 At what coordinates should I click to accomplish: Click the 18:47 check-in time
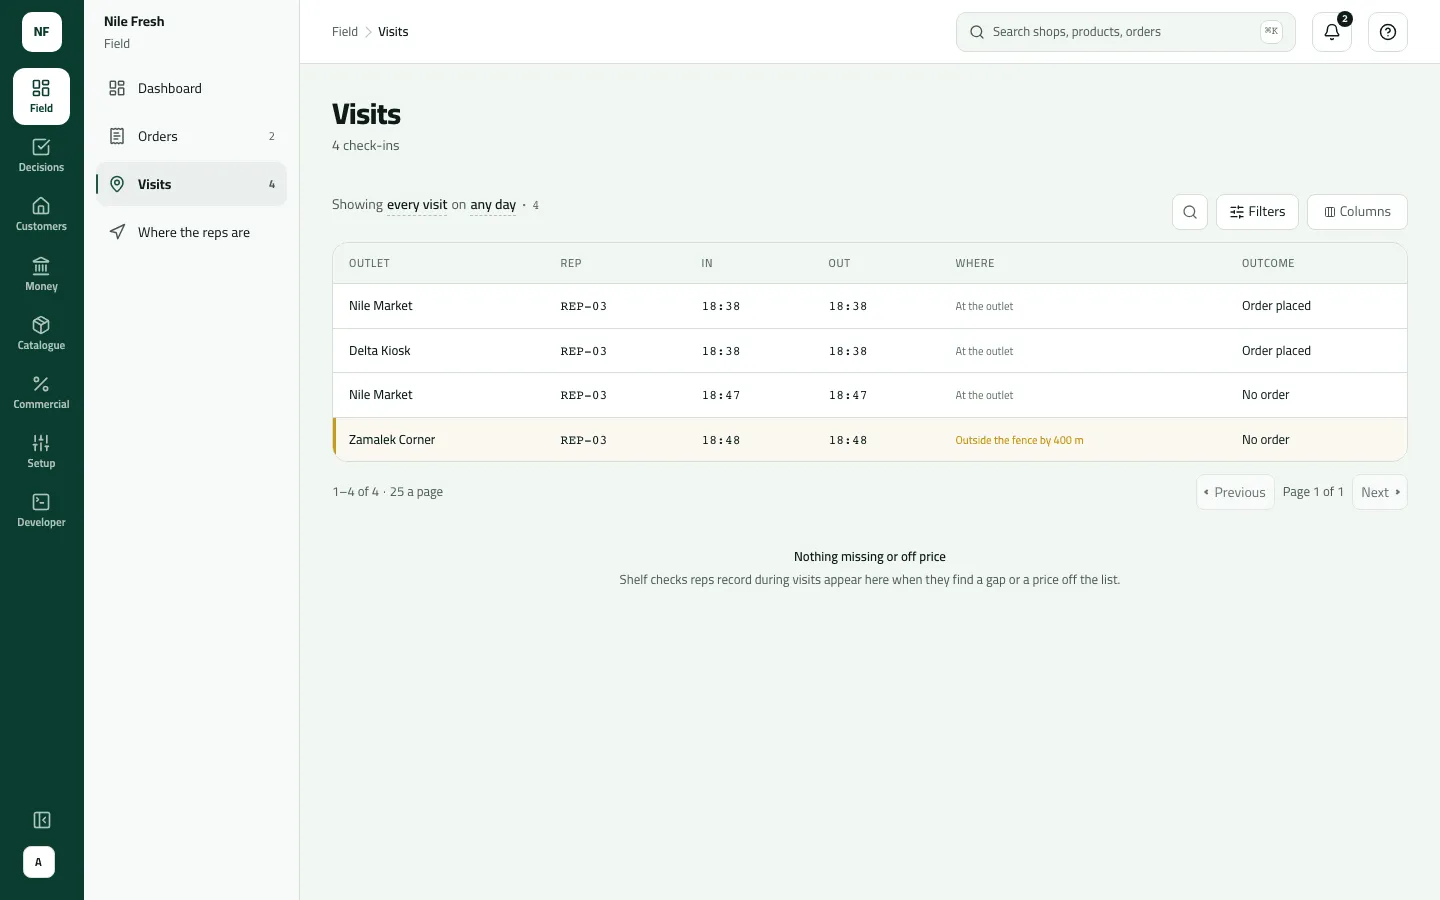pos(721,395)
